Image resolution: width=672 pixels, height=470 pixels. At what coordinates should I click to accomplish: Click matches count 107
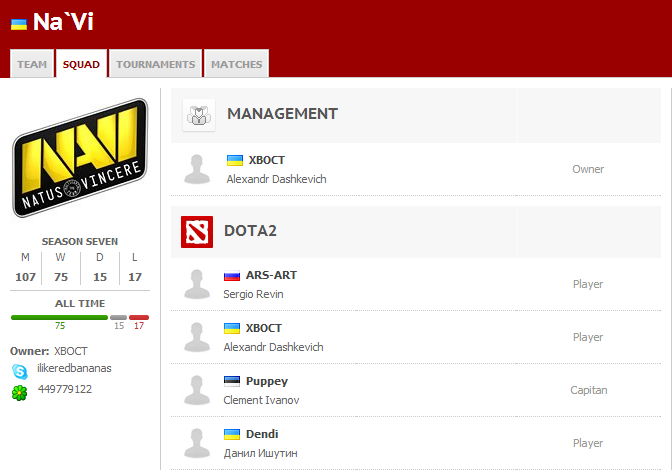point(25,277)
